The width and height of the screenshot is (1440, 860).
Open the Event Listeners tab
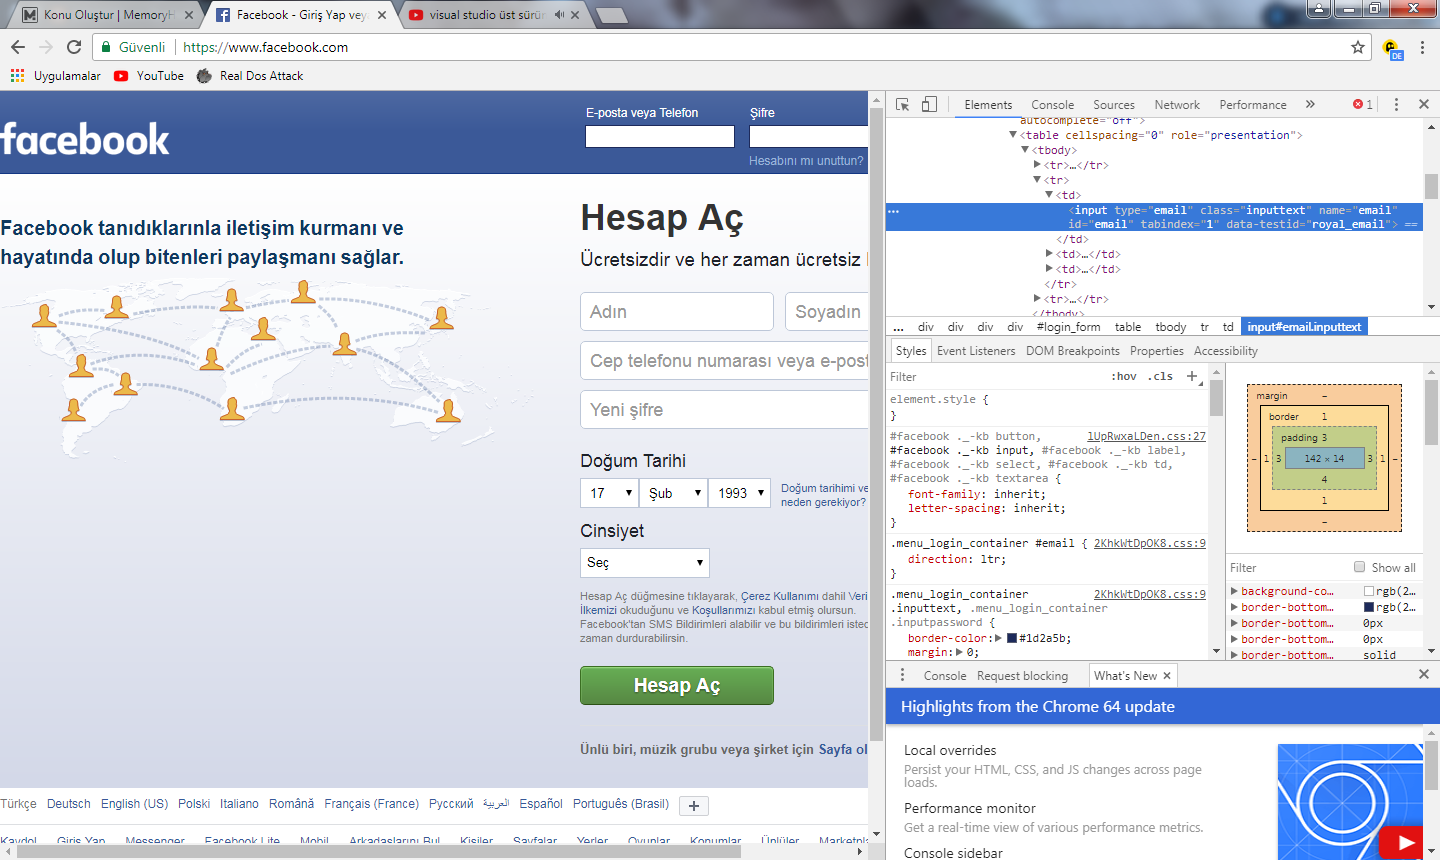(976, 351)
